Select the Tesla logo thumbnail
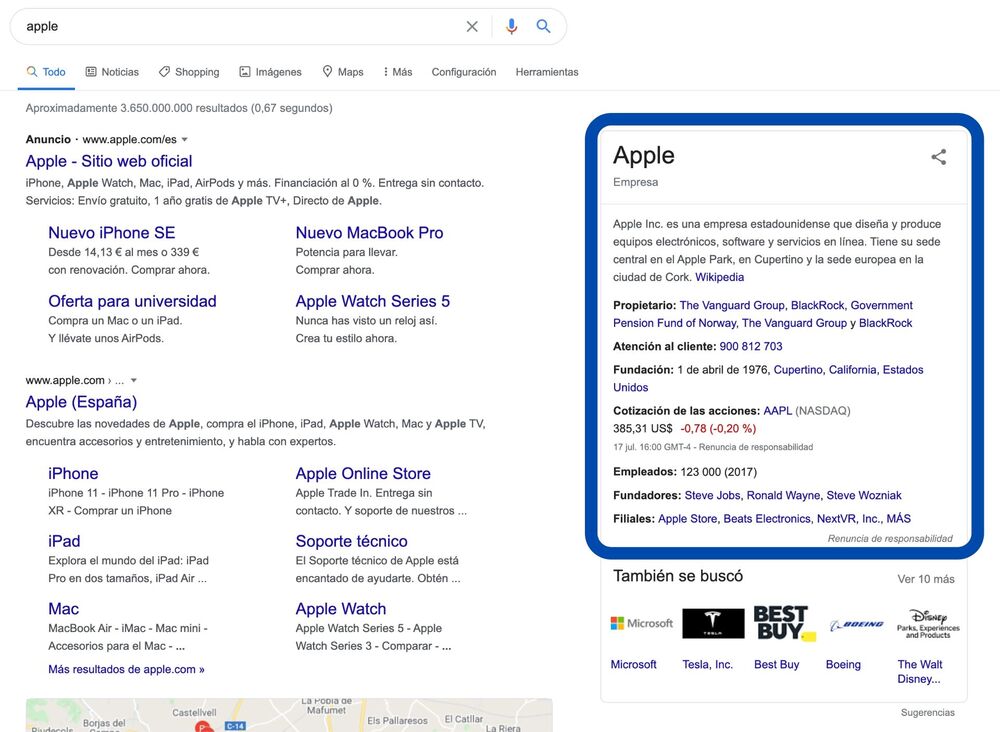The image size is (1000, 732). click(x=713, y=622)
